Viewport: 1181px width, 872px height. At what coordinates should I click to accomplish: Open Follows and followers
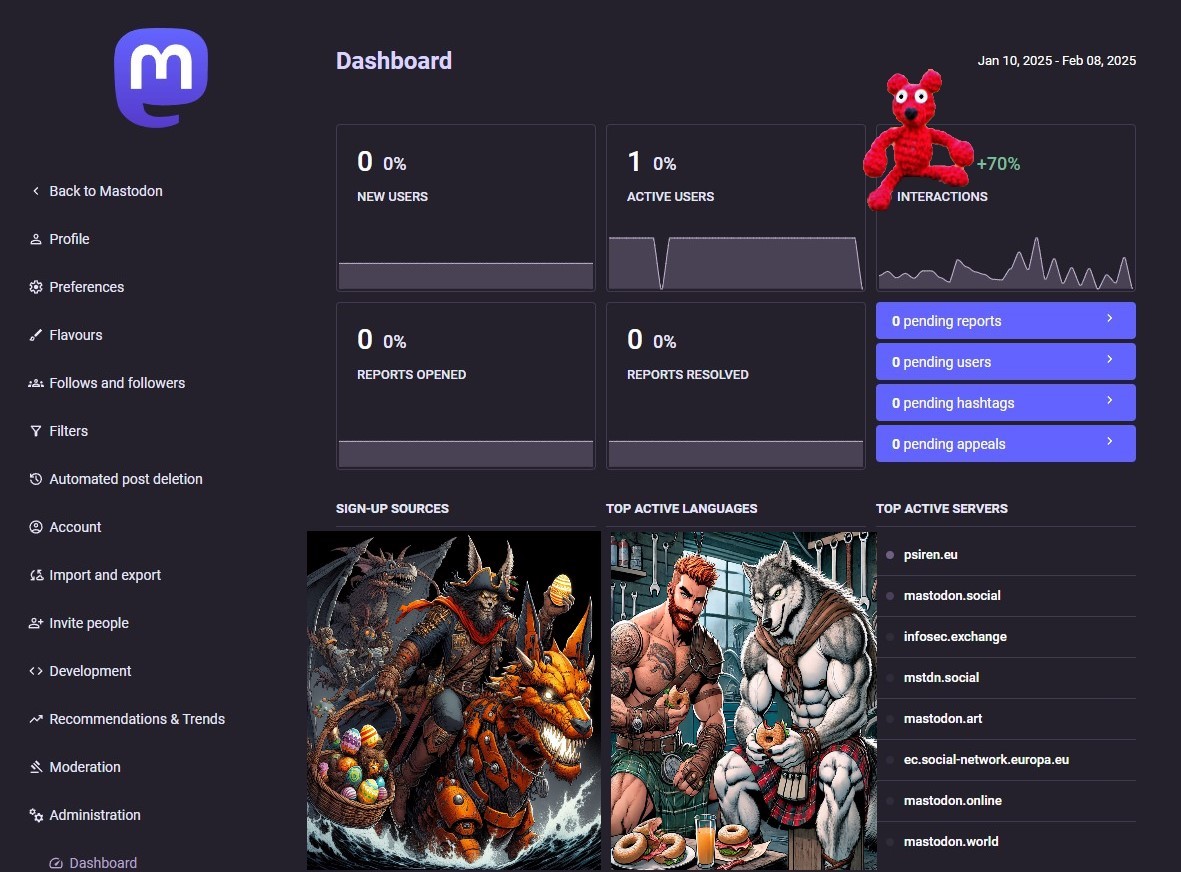point(117,383)
